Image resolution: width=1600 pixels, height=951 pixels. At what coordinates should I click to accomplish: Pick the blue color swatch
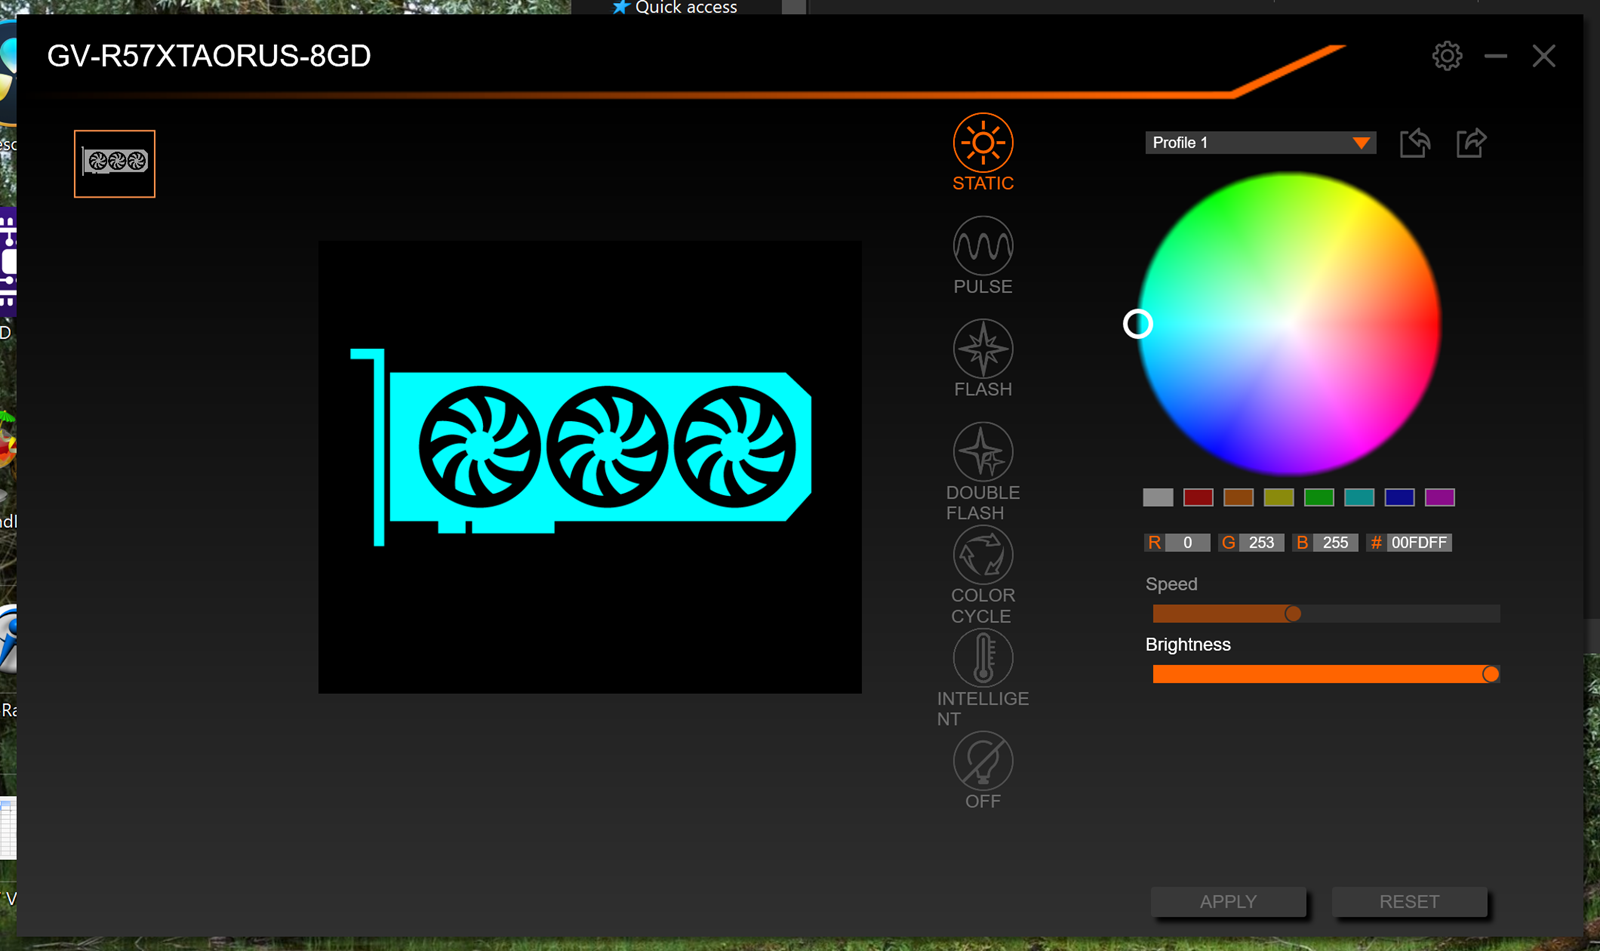(x=1399, y=497)
